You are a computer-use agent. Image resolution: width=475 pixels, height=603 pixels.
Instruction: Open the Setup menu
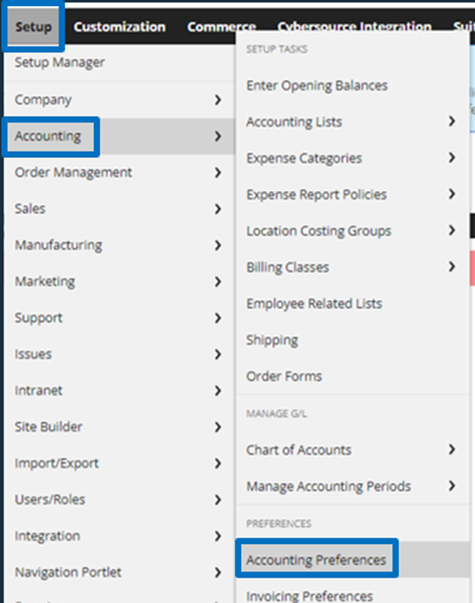[x=33, y=27]
